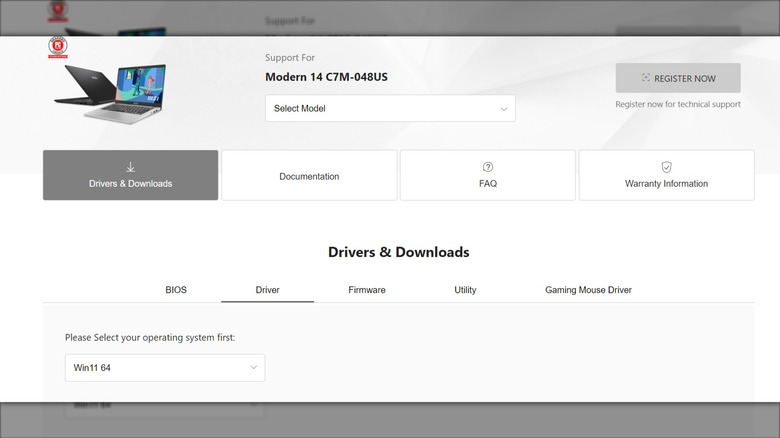This screenshot has height=438, width=780.
Task: Open the Select Model dropdown
Action: coord(390,108)
